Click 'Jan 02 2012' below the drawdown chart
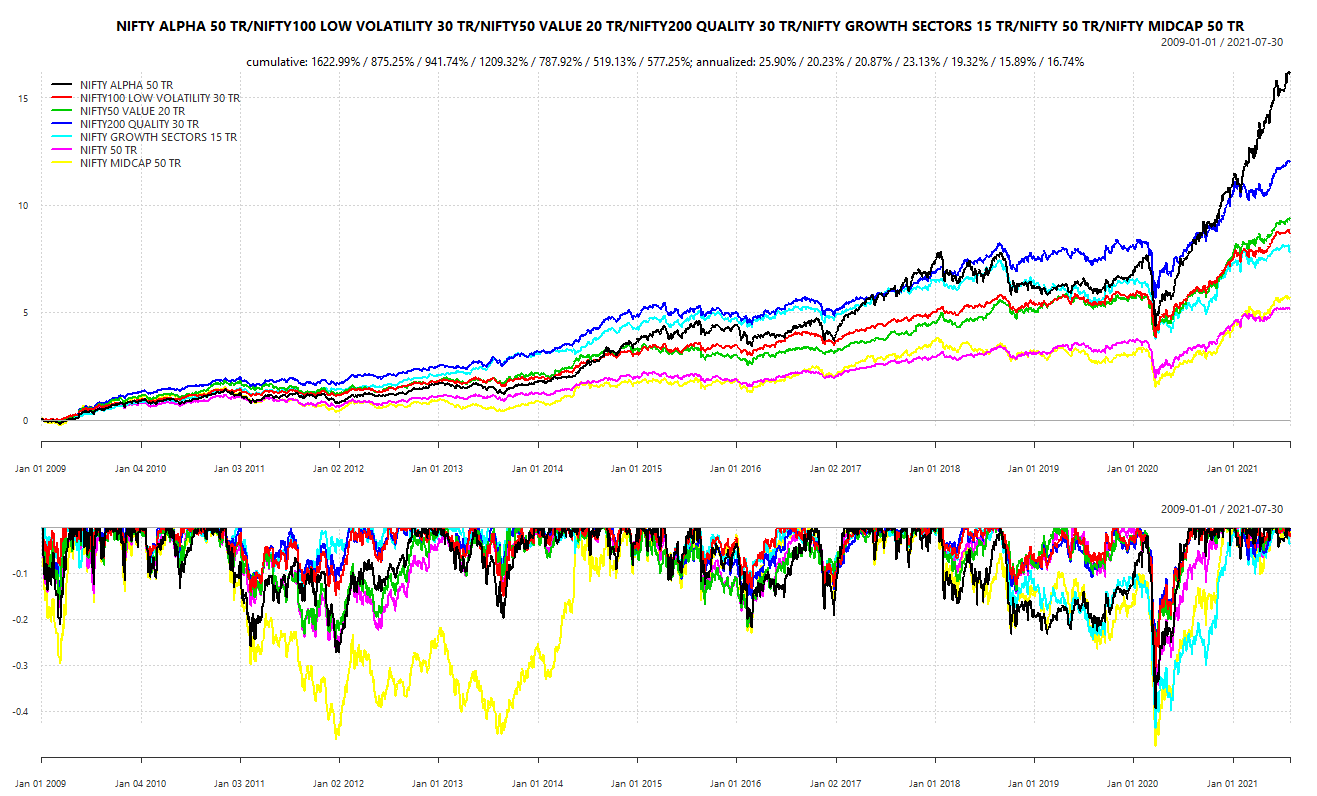 (x=338, y=784)
